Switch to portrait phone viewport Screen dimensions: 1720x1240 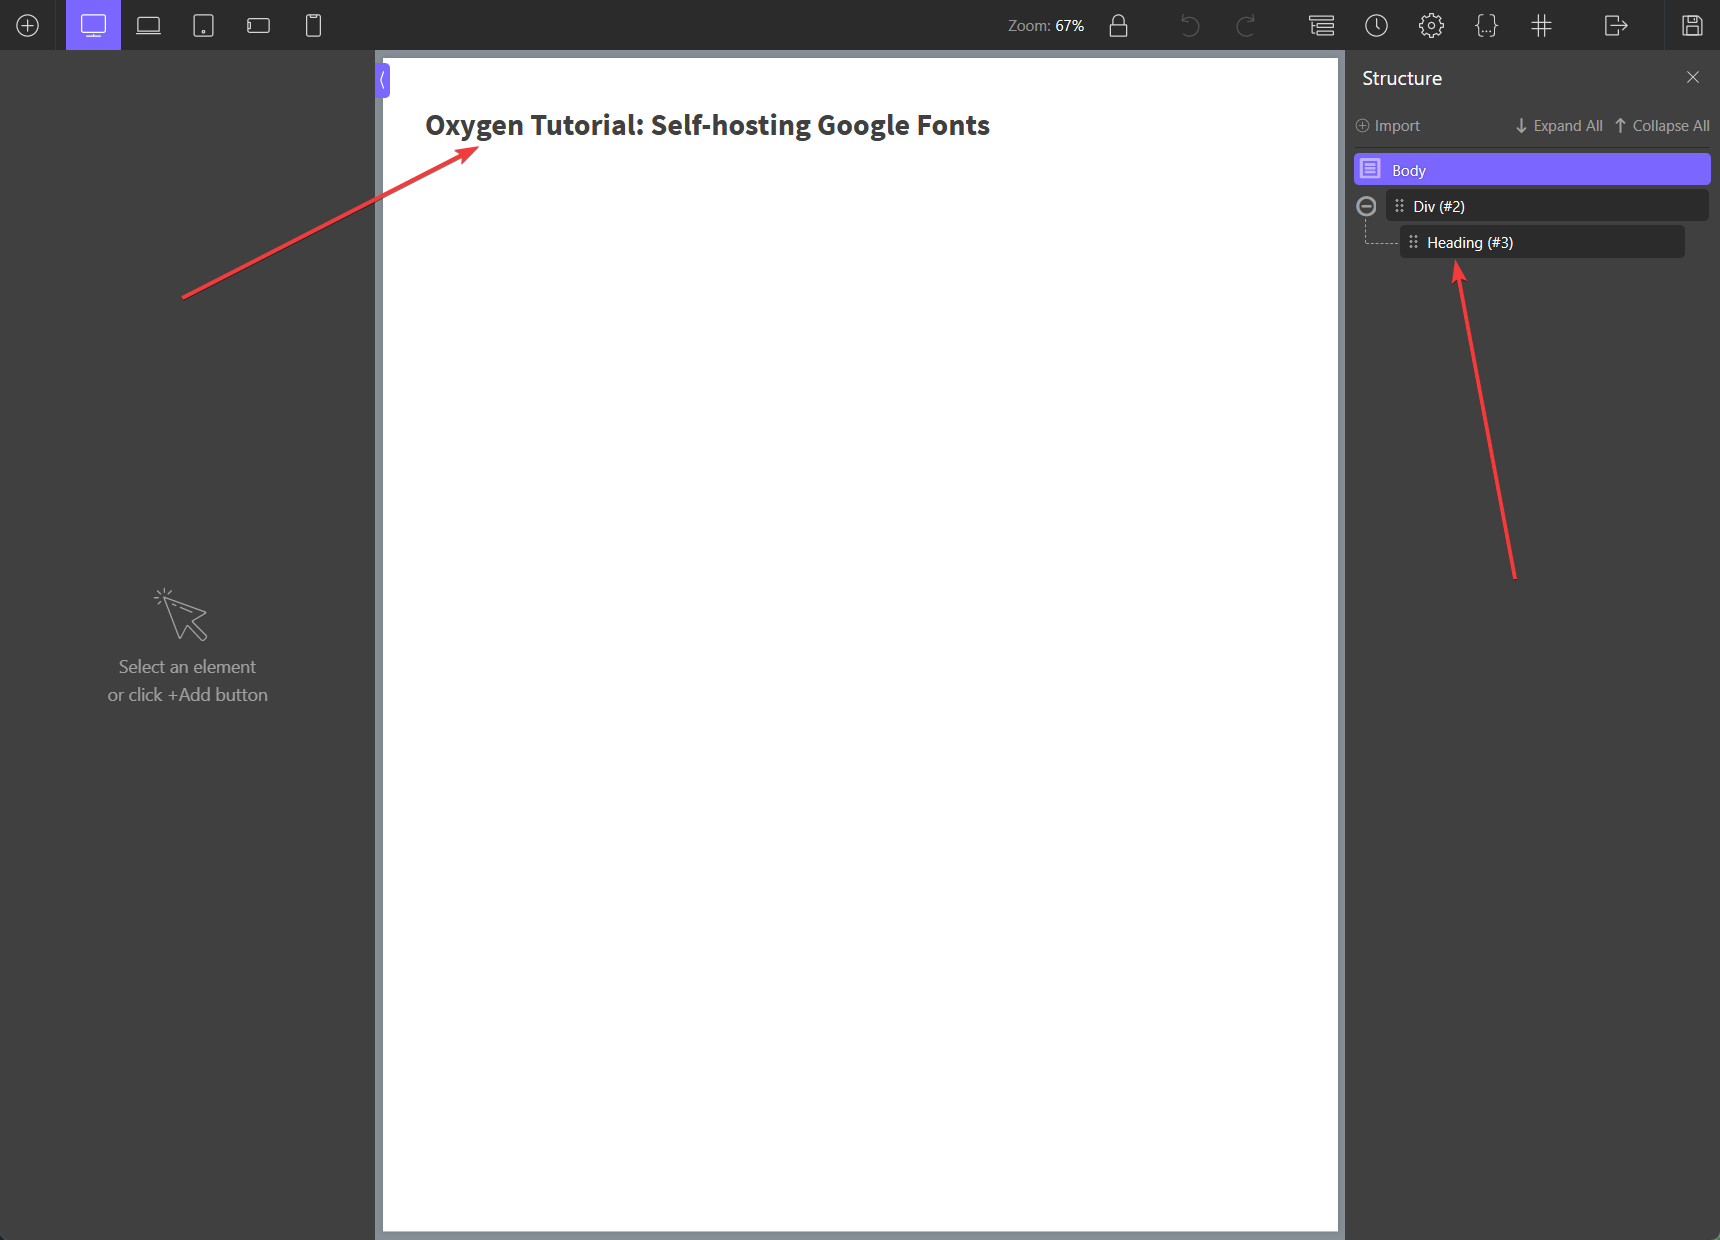313,25
